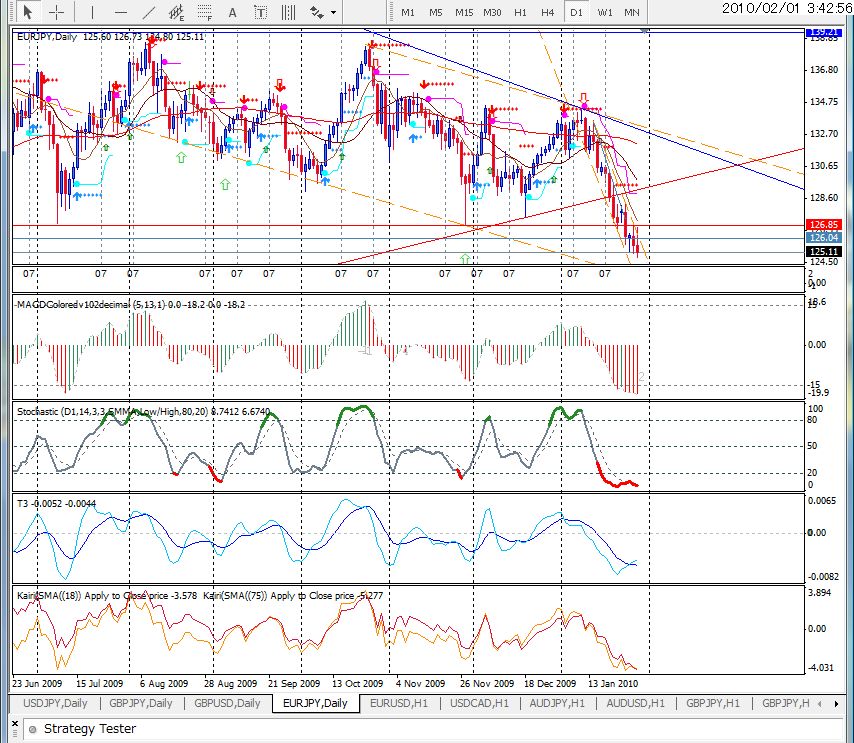
Task: Click the Strategy Tester title
Action: pyautogui.click(x=90, y=729)
